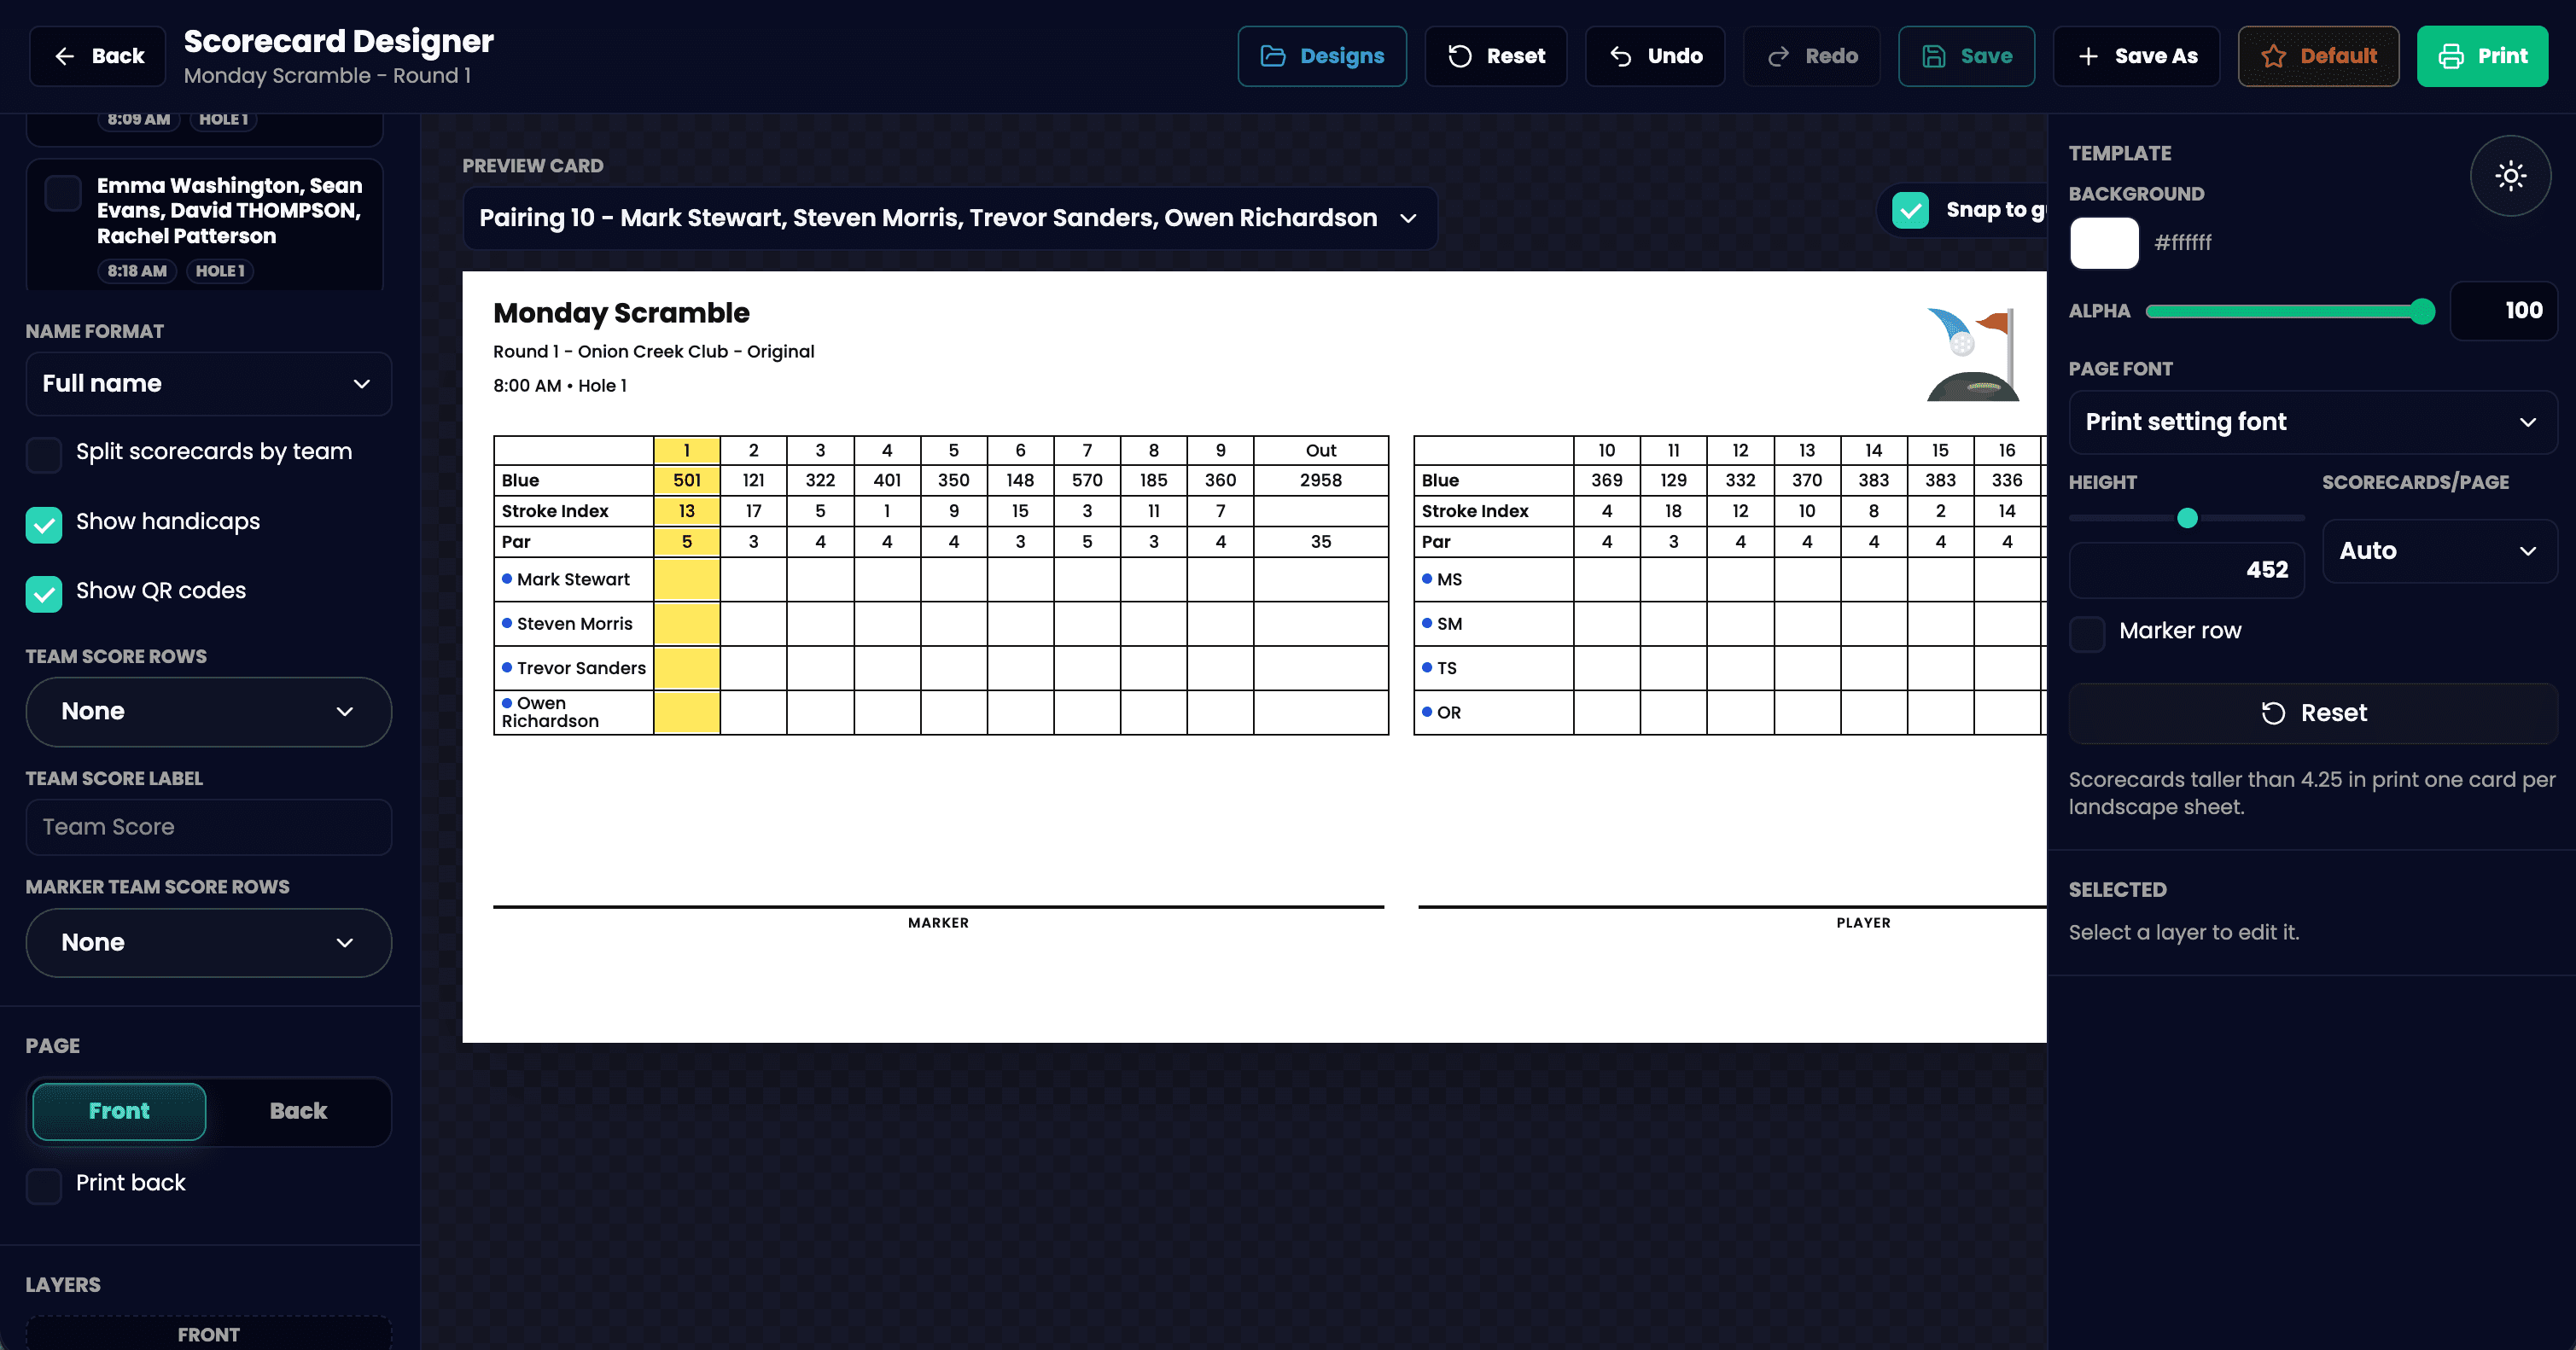This screenshot has height=1350, width=2576.
Task: Click the Save As button
Action: 2136,56
